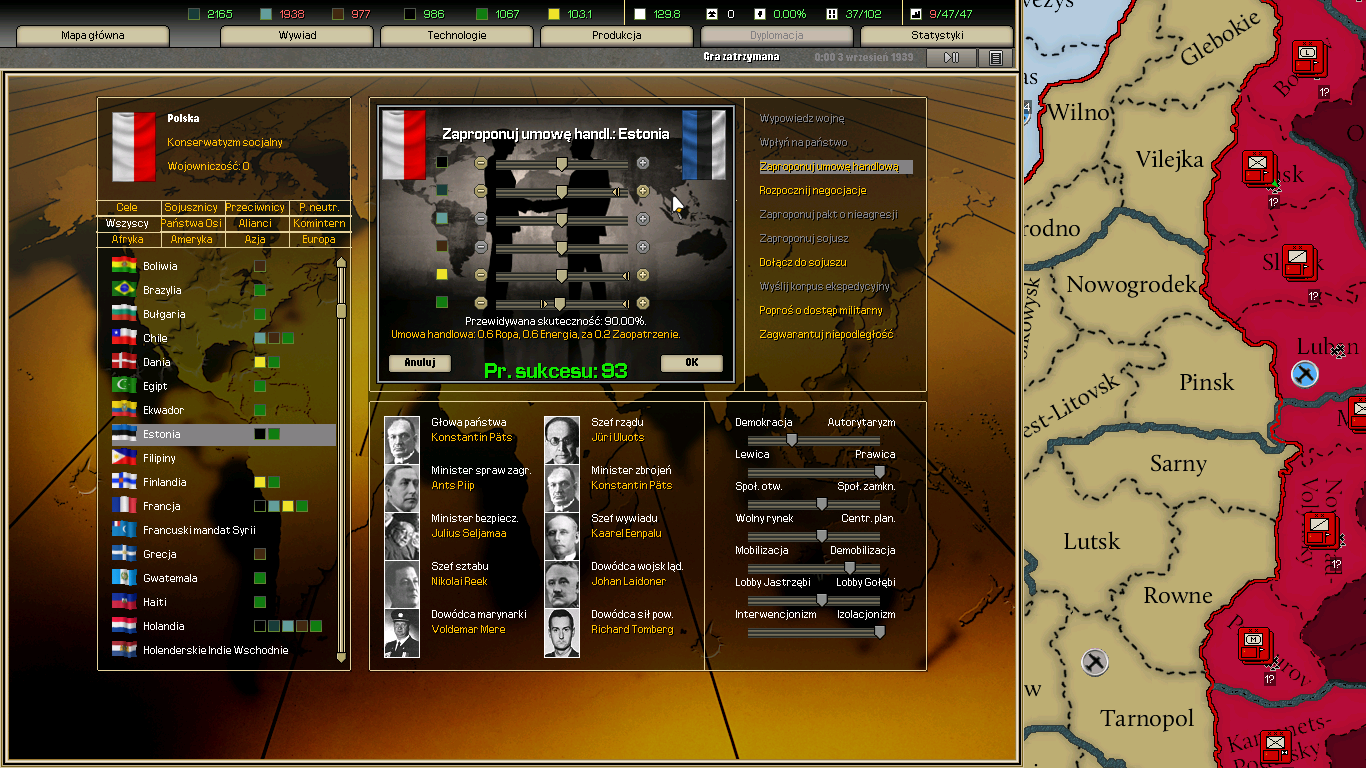Click the country list scroll-down arrow
This screenshot has height=768, width=1366.
pos(341,657)
